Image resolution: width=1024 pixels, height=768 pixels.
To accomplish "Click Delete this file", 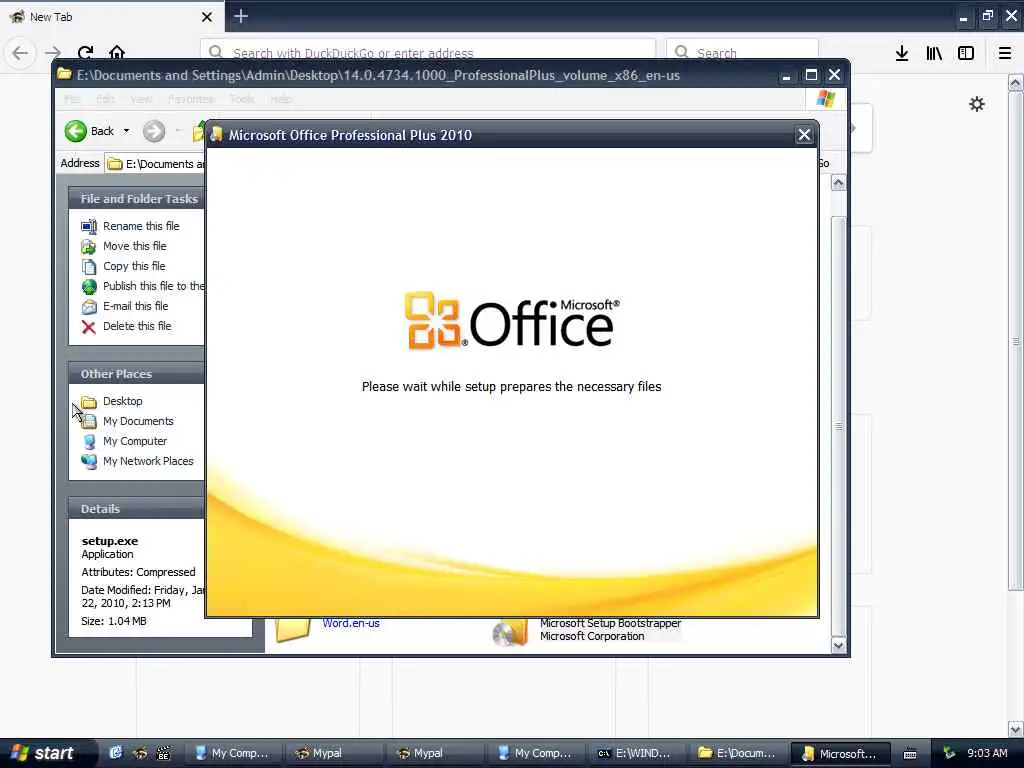I will tap(136, 326).
